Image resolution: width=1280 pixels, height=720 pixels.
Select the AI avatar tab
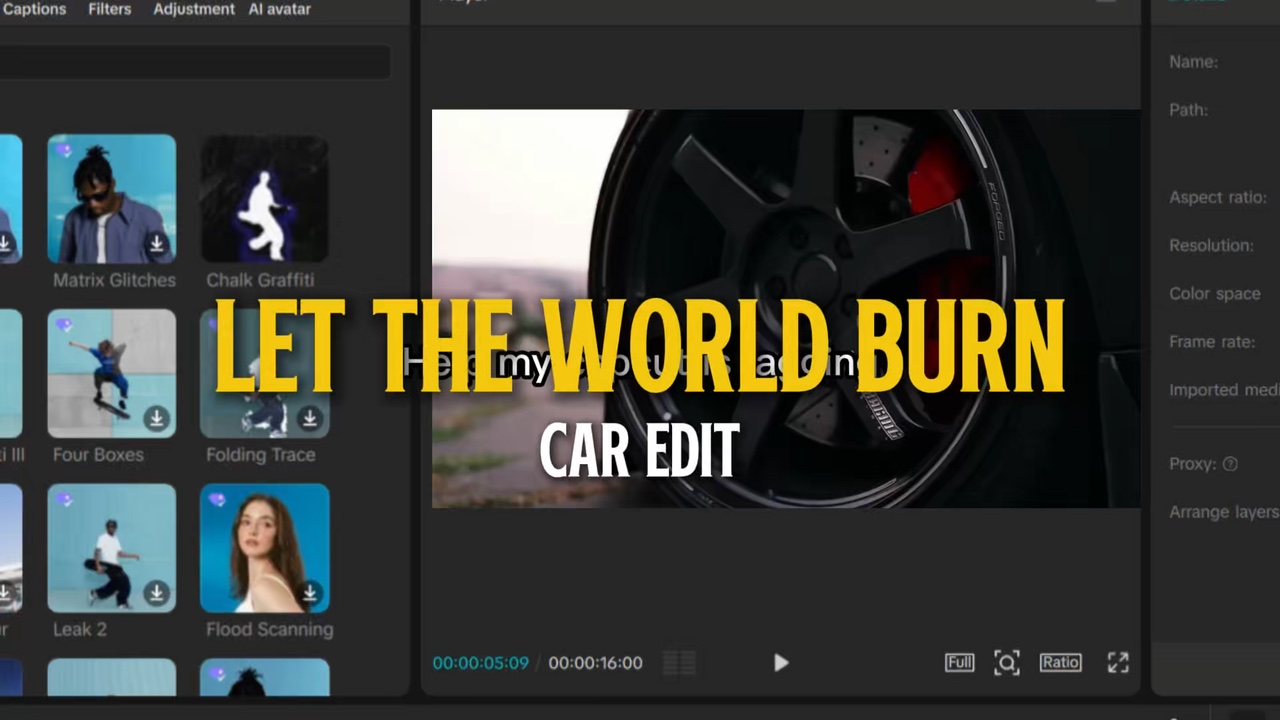(x=280, y=9)
